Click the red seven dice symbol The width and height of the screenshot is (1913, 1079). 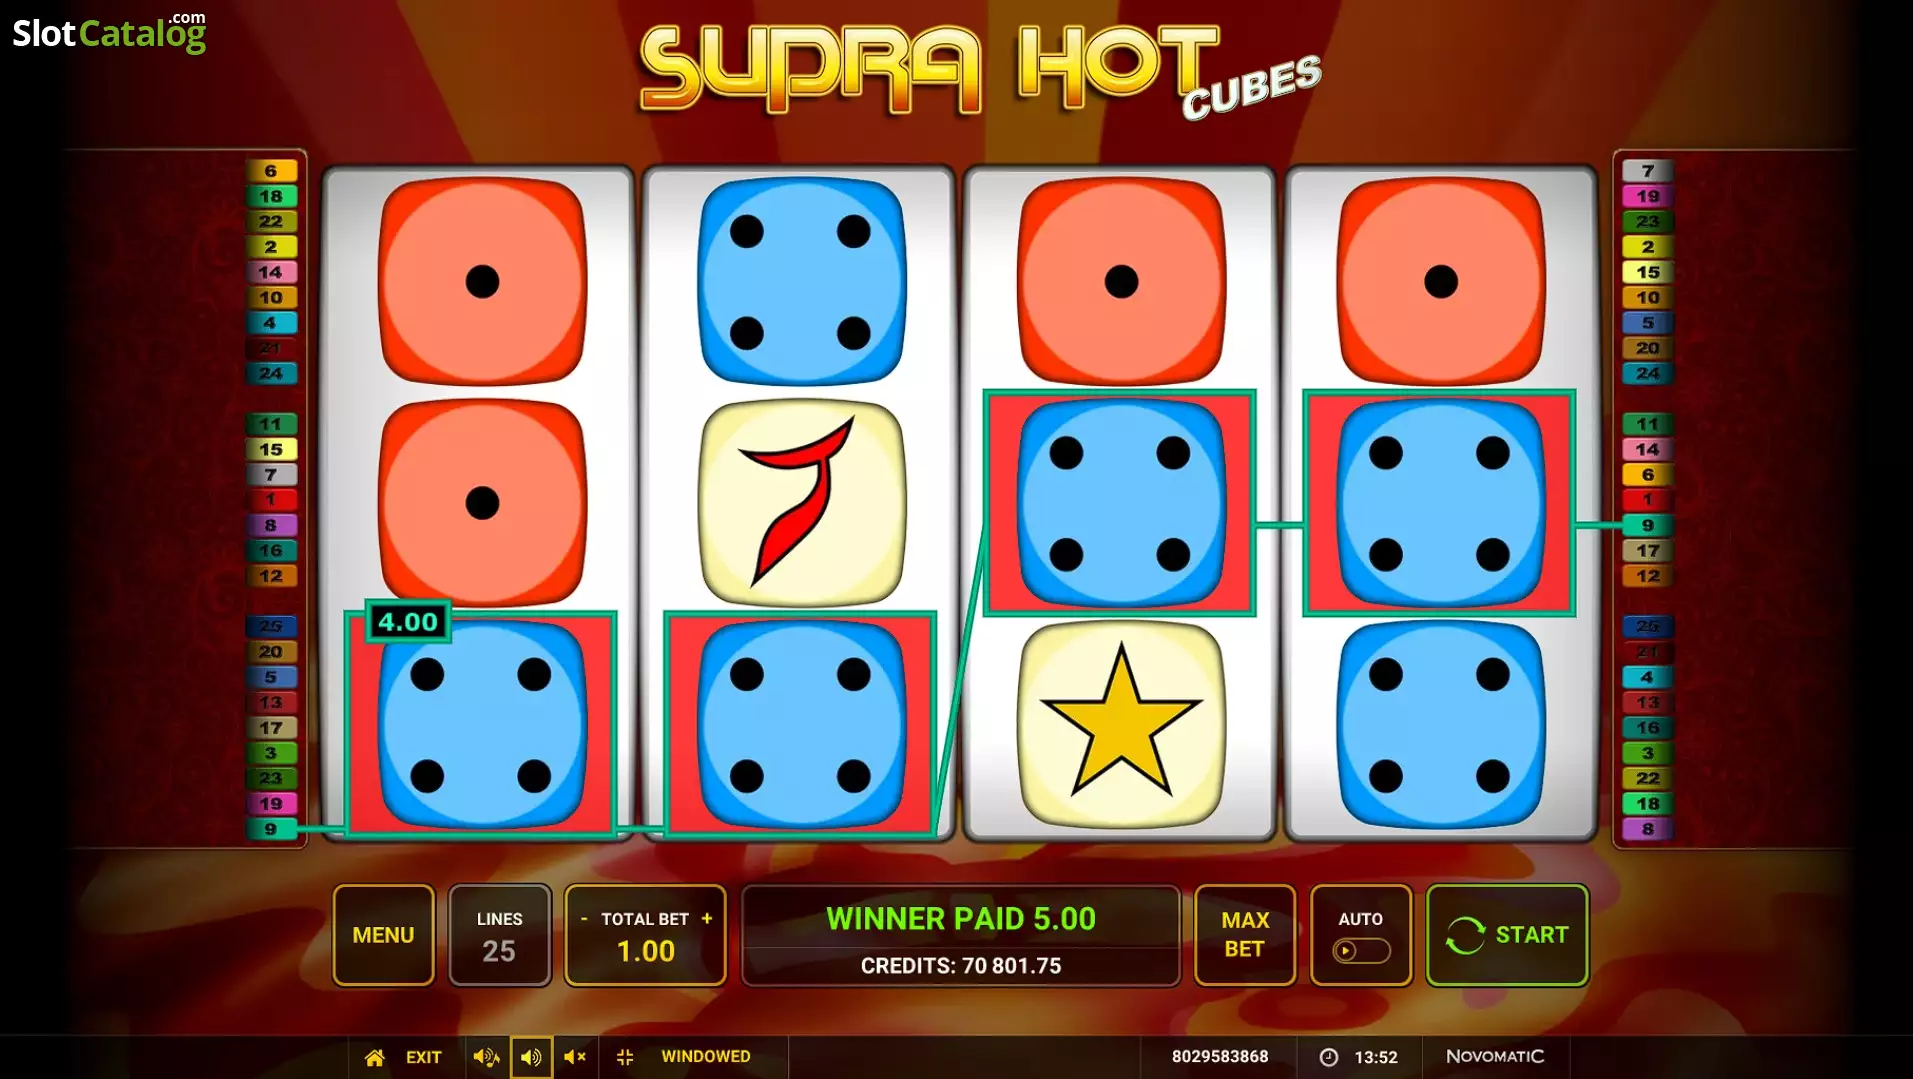tap(801, 503)
